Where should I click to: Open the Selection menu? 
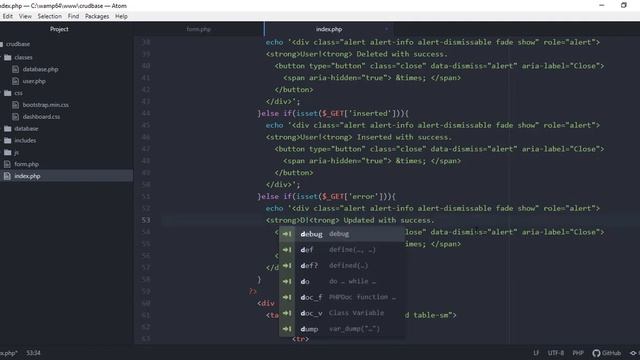point(49,16)
